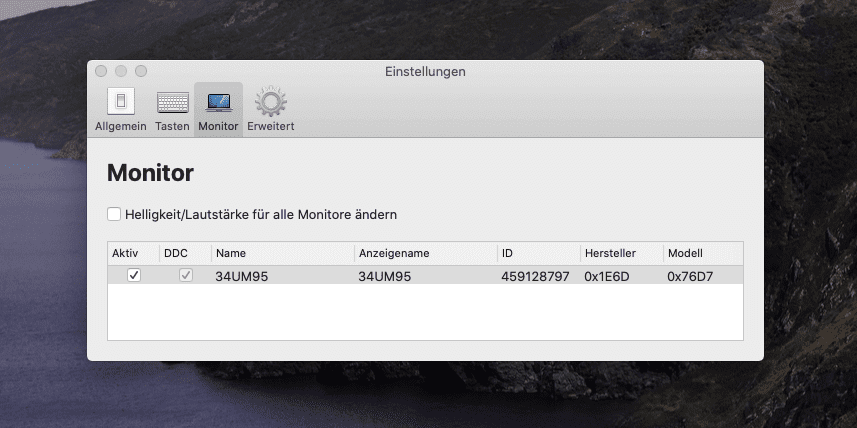Click the DDC column header
857x428 pixels.
click(185, 254)
